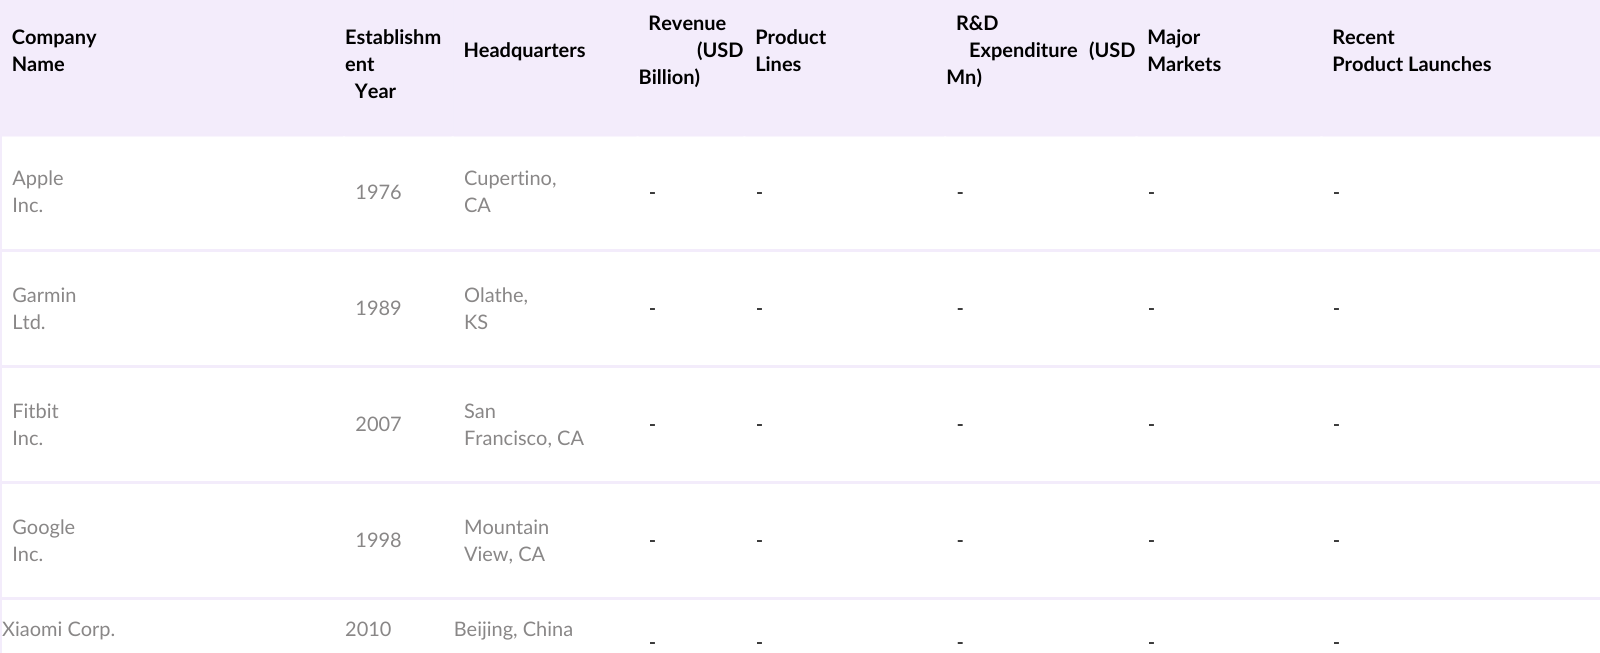
Task: Click the Establishment Year column header
Action: tap(392, 64)
